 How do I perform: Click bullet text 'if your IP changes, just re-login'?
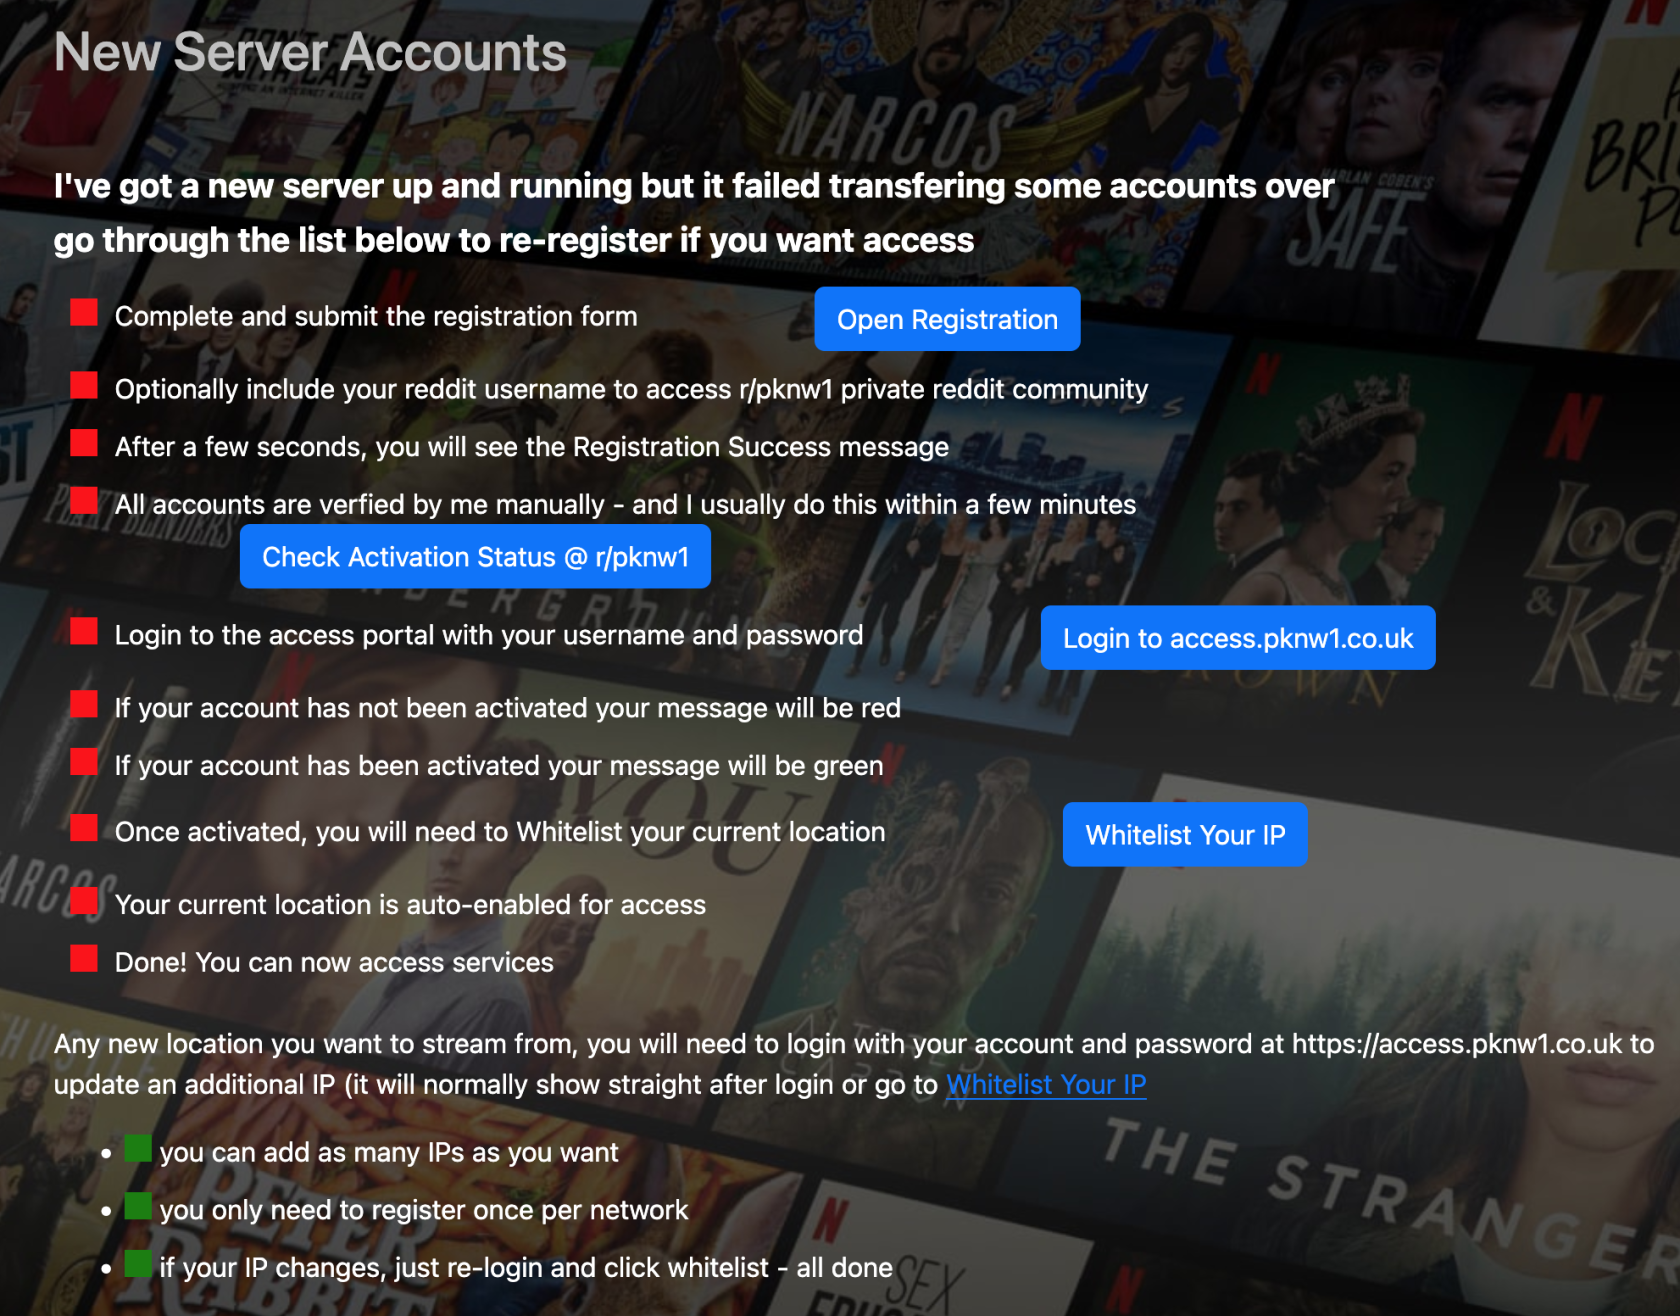point(526,1268)
